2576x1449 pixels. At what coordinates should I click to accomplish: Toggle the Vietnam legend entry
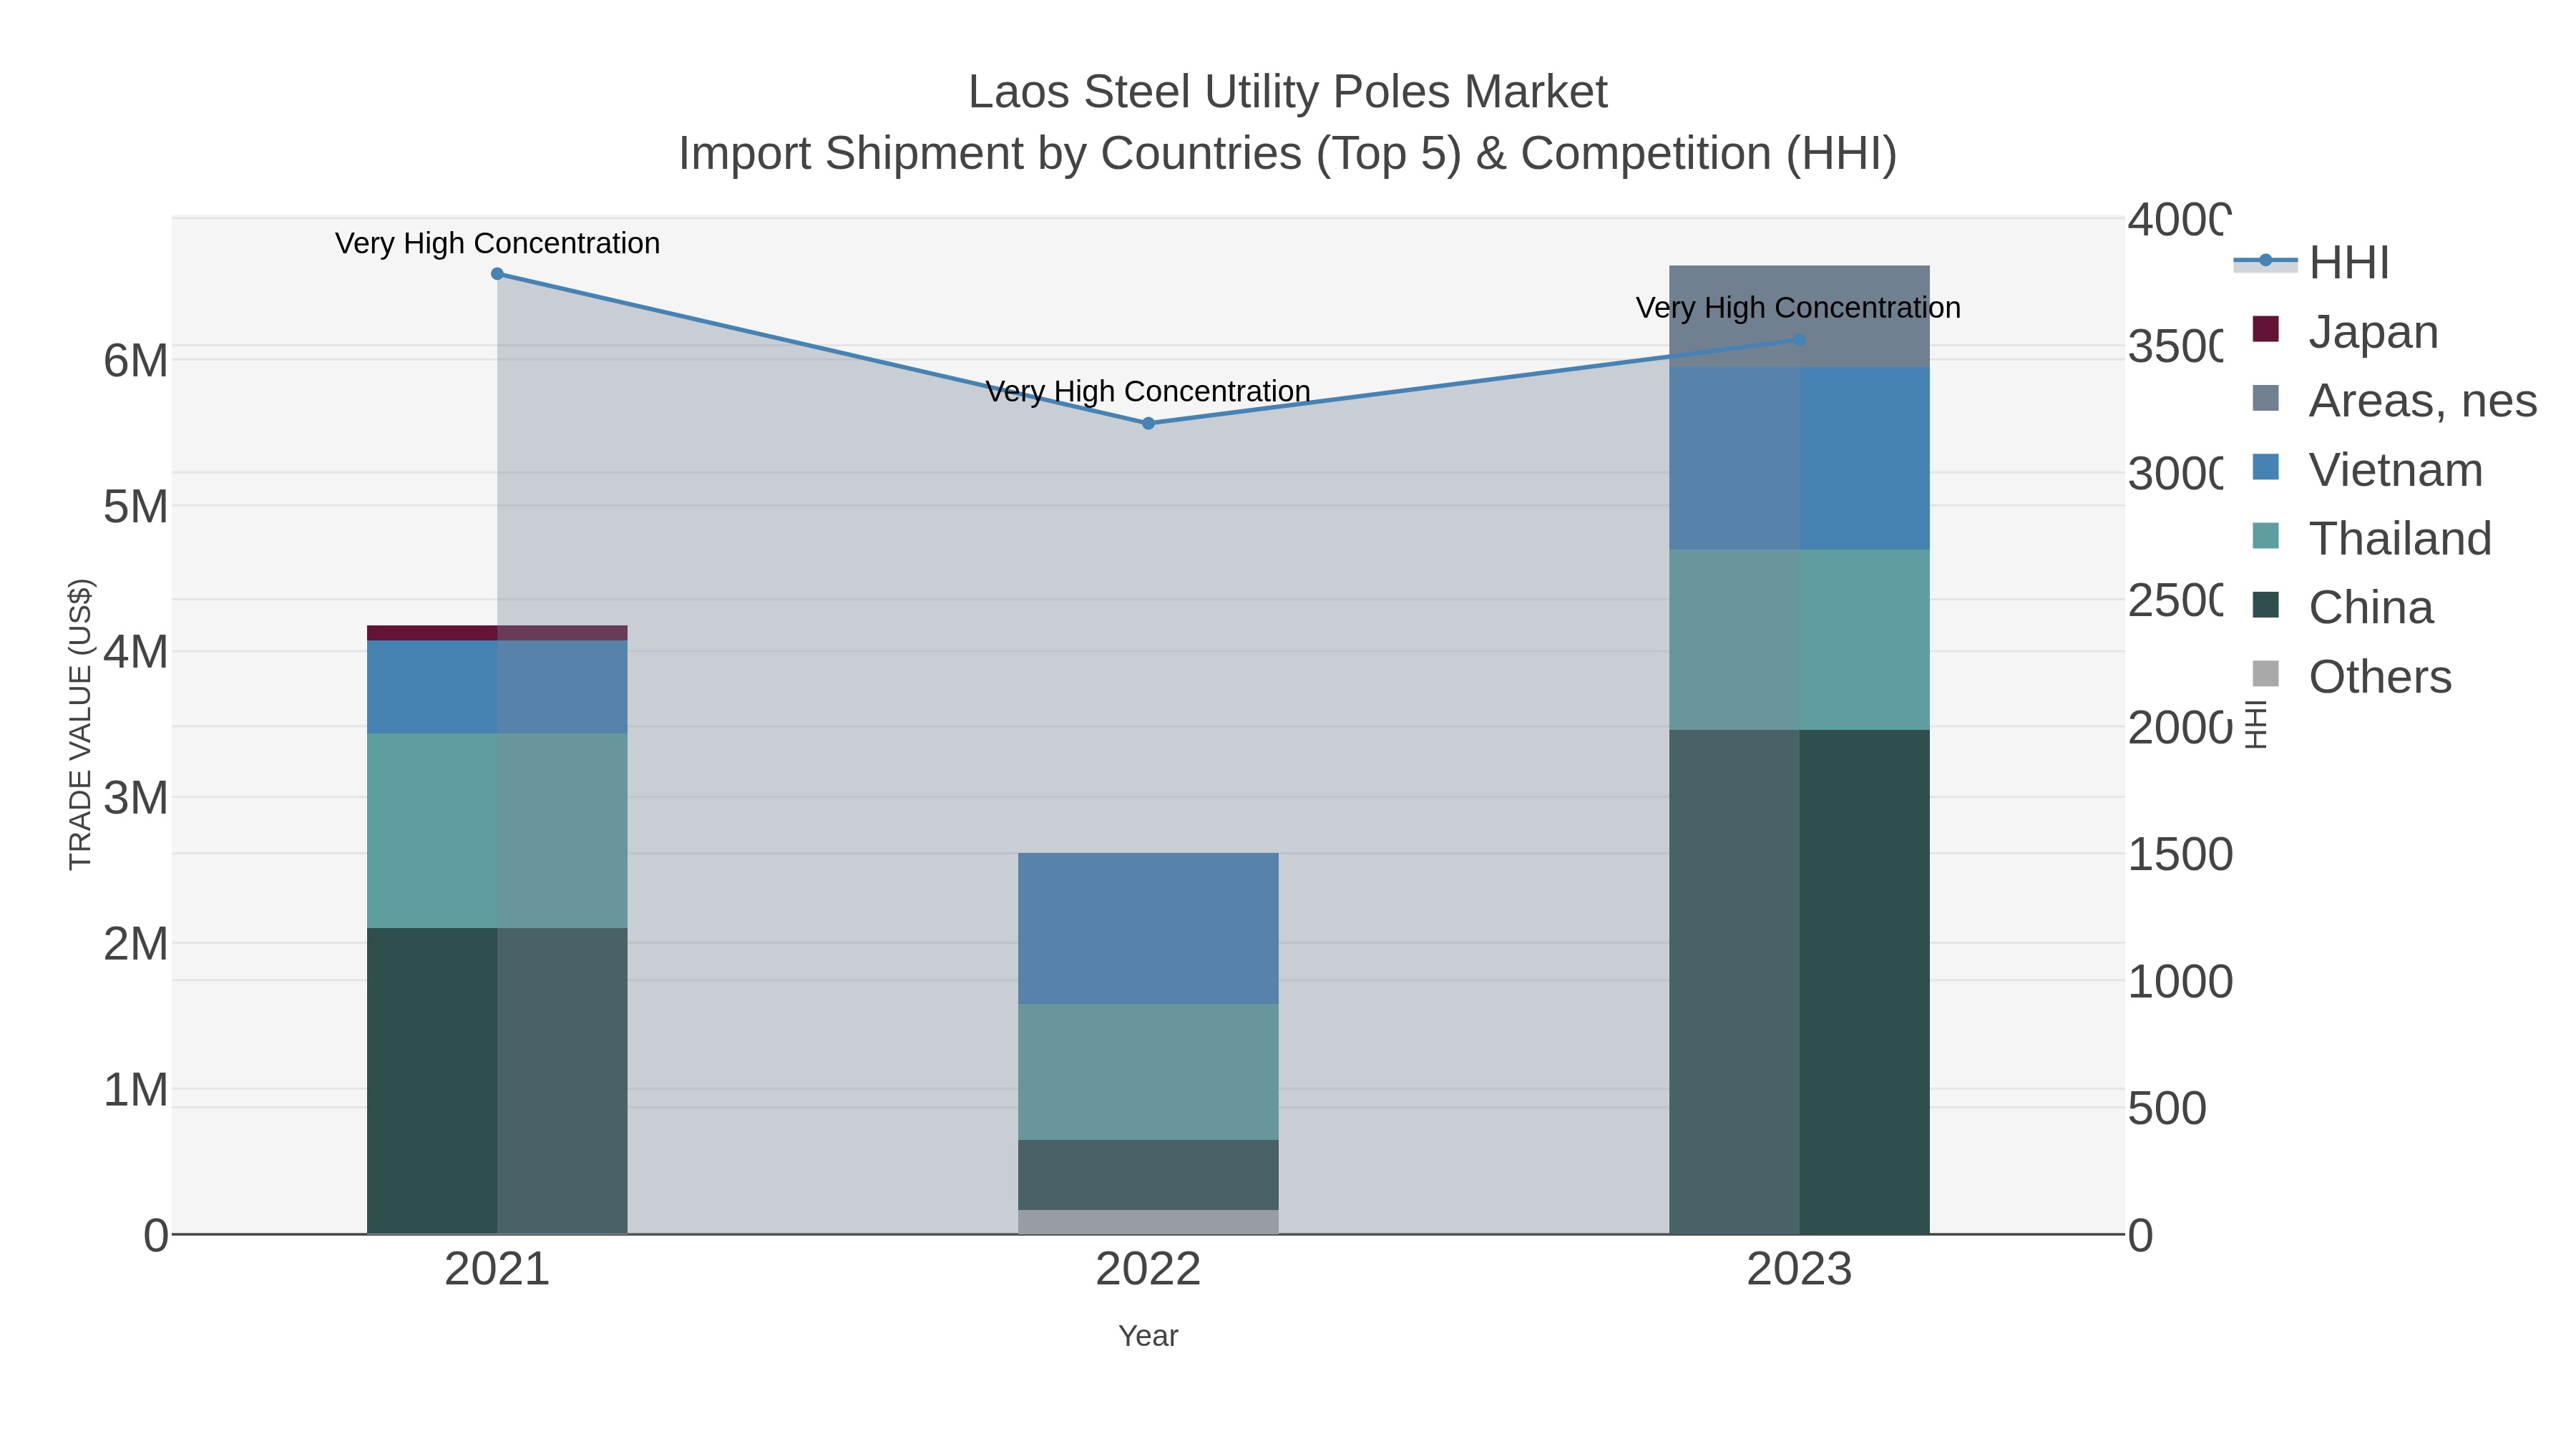pos(2366,469)
